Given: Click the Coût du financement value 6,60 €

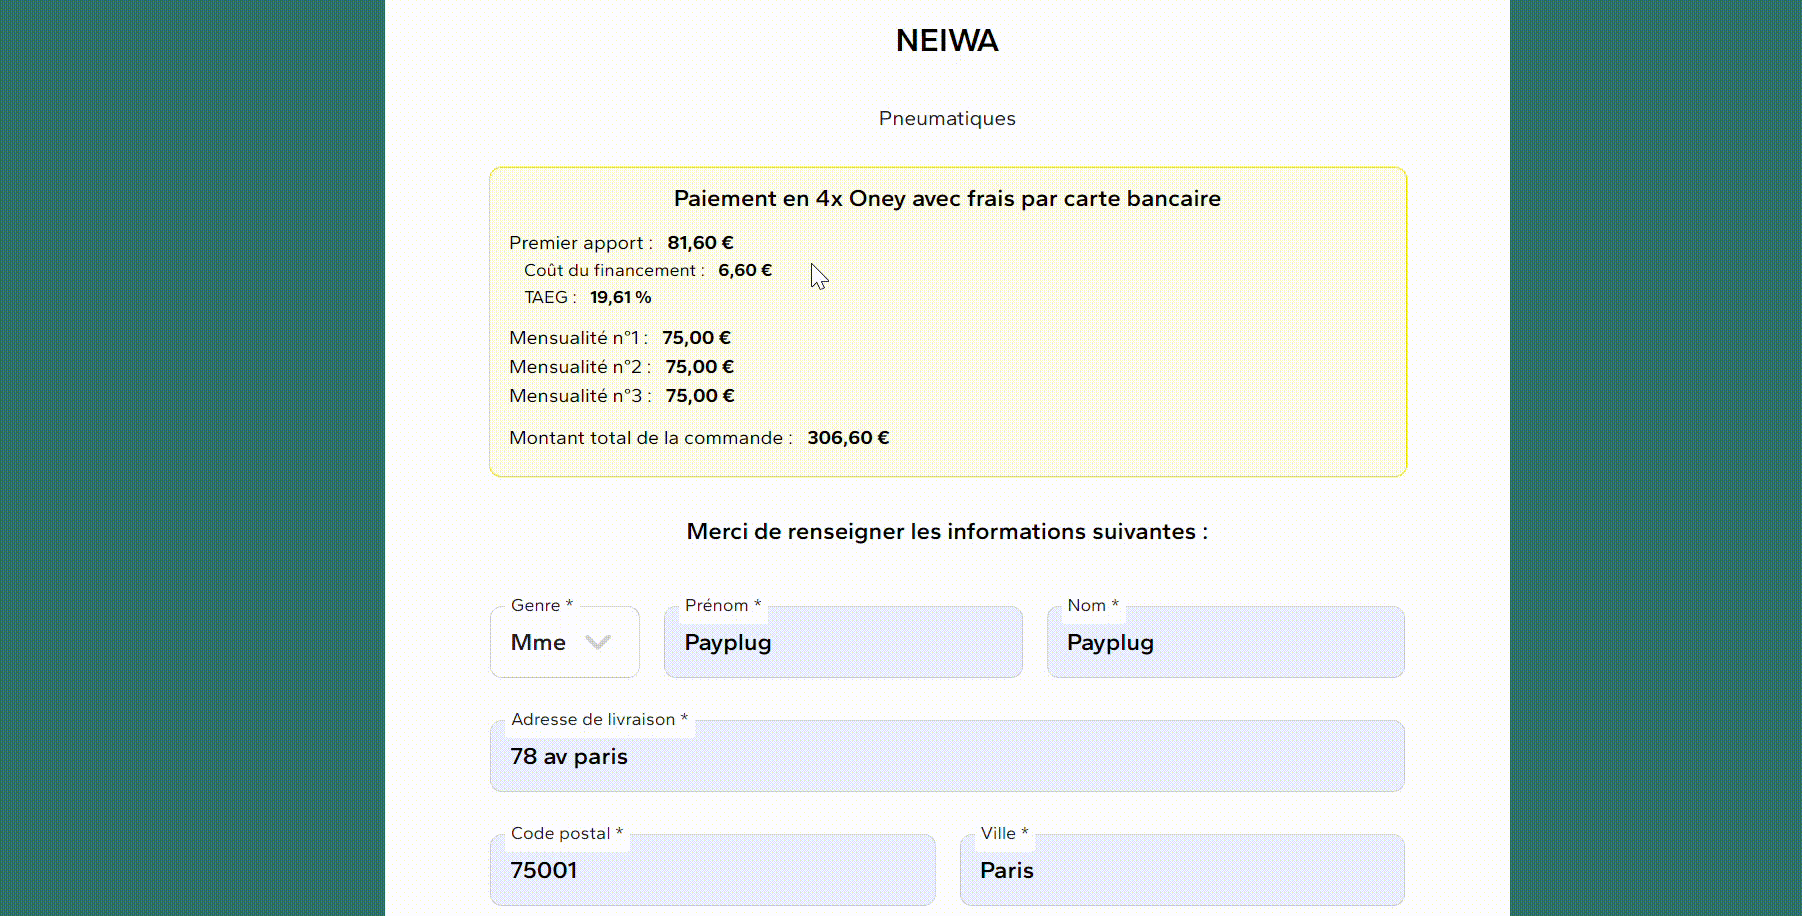Looking at the screenshot, I should (x=745, y=270).
